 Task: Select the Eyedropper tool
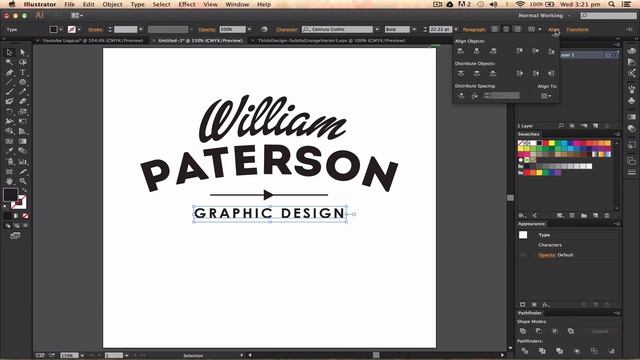pos(9,151)
